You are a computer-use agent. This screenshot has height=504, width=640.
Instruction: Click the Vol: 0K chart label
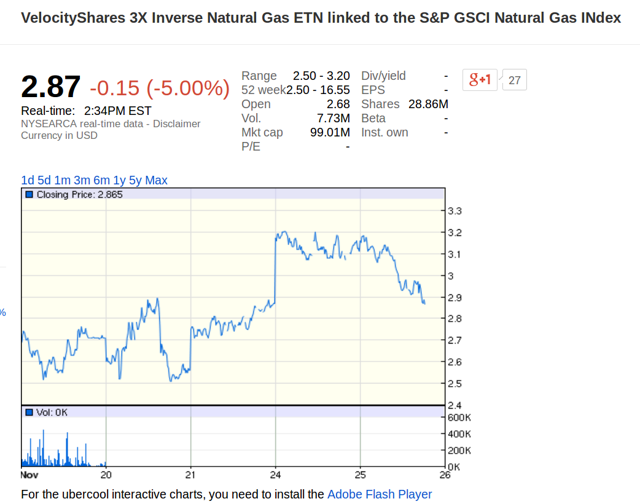tap(52, 412)
